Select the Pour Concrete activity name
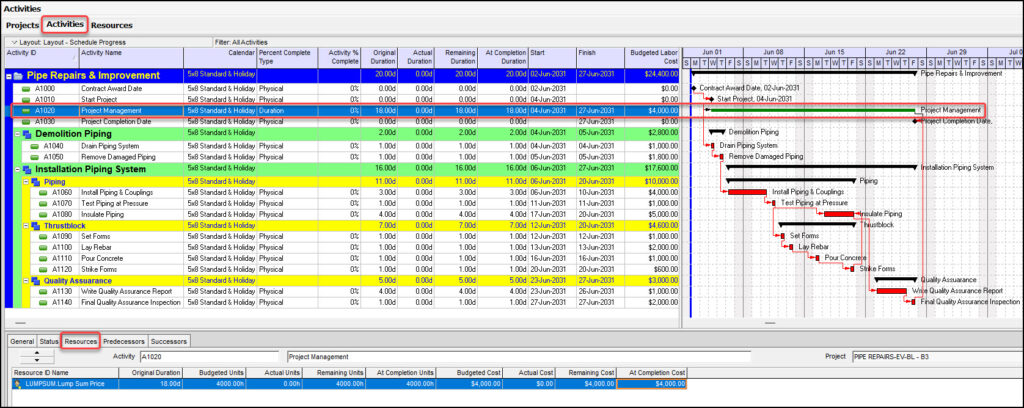This screenshot has height=408, width=1024. click(101, 259)
